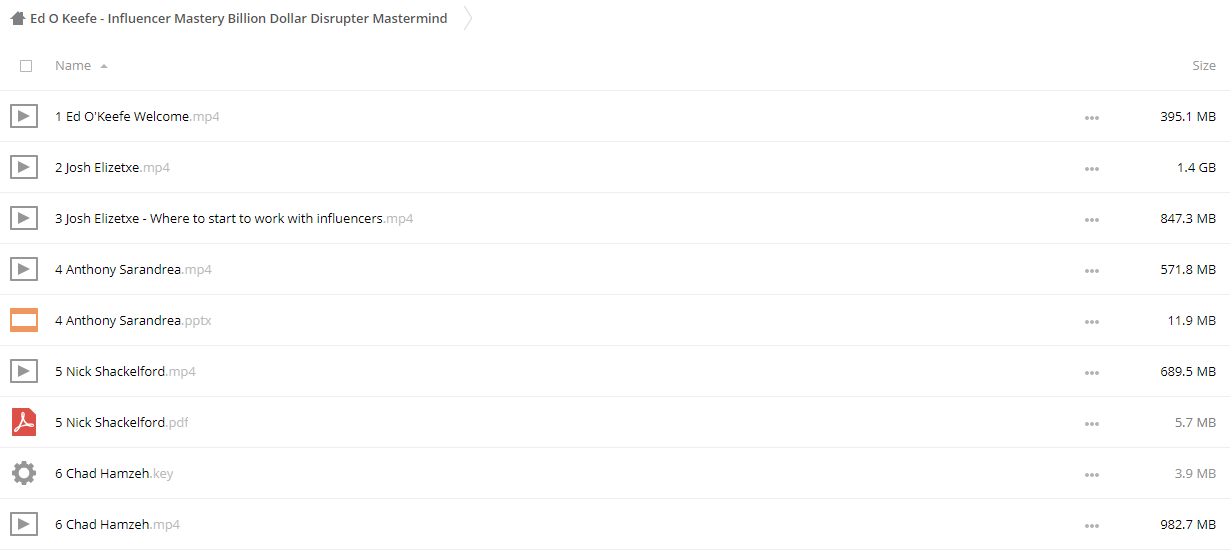The image size is (1230, 554).
Task: Click video icon for 2 Josh Elizetxe.mp4
Action: click(x=24, y=167)
